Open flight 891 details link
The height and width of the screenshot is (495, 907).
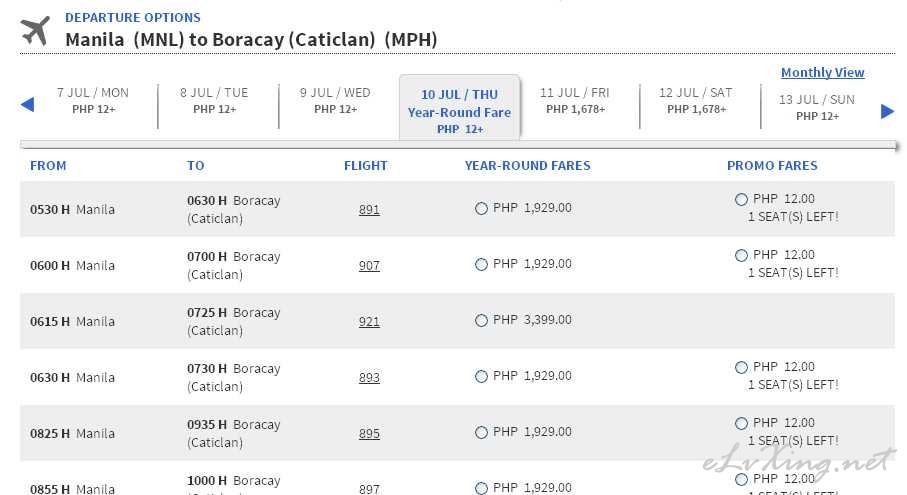click(x=369, y=209)
